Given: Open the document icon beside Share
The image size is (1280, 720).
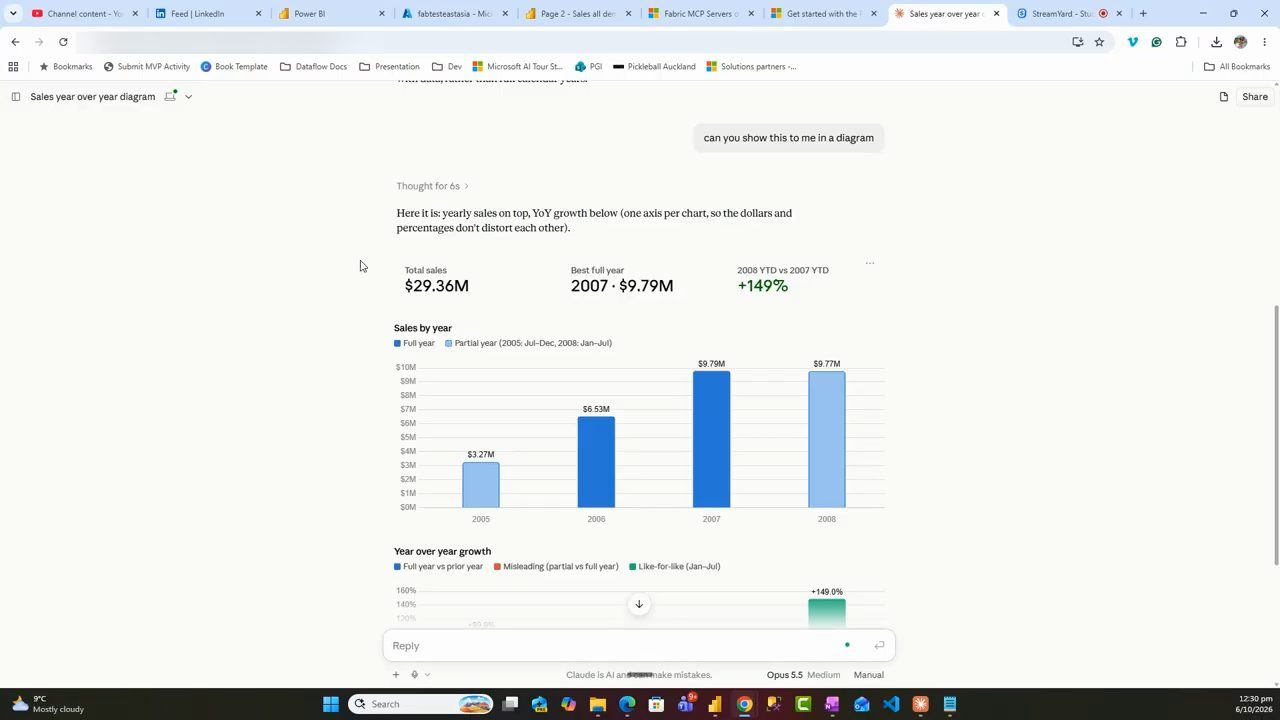Looking at the screenshot, I should pos(1223,97).
